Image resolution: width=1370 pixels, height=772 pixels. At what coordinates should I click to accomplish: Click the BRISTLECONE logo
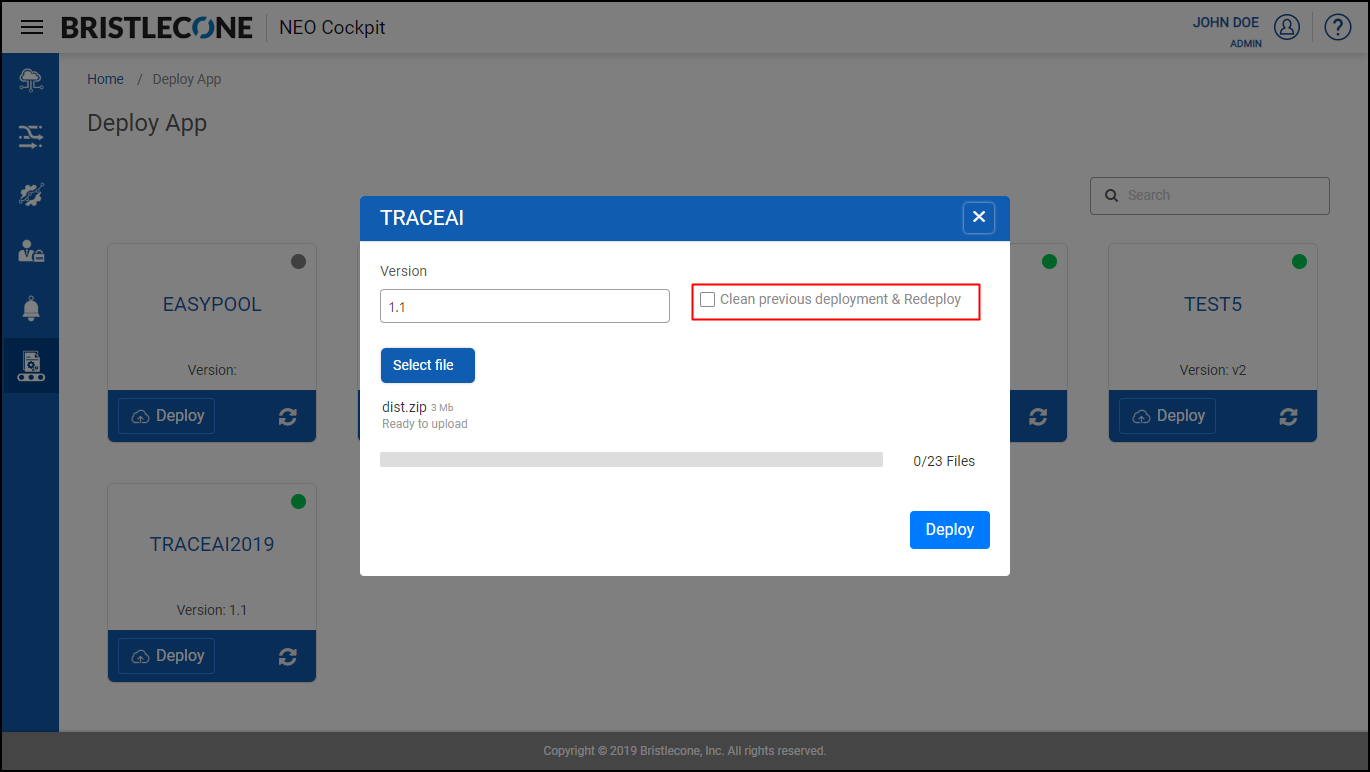click(x=157, y=28)
